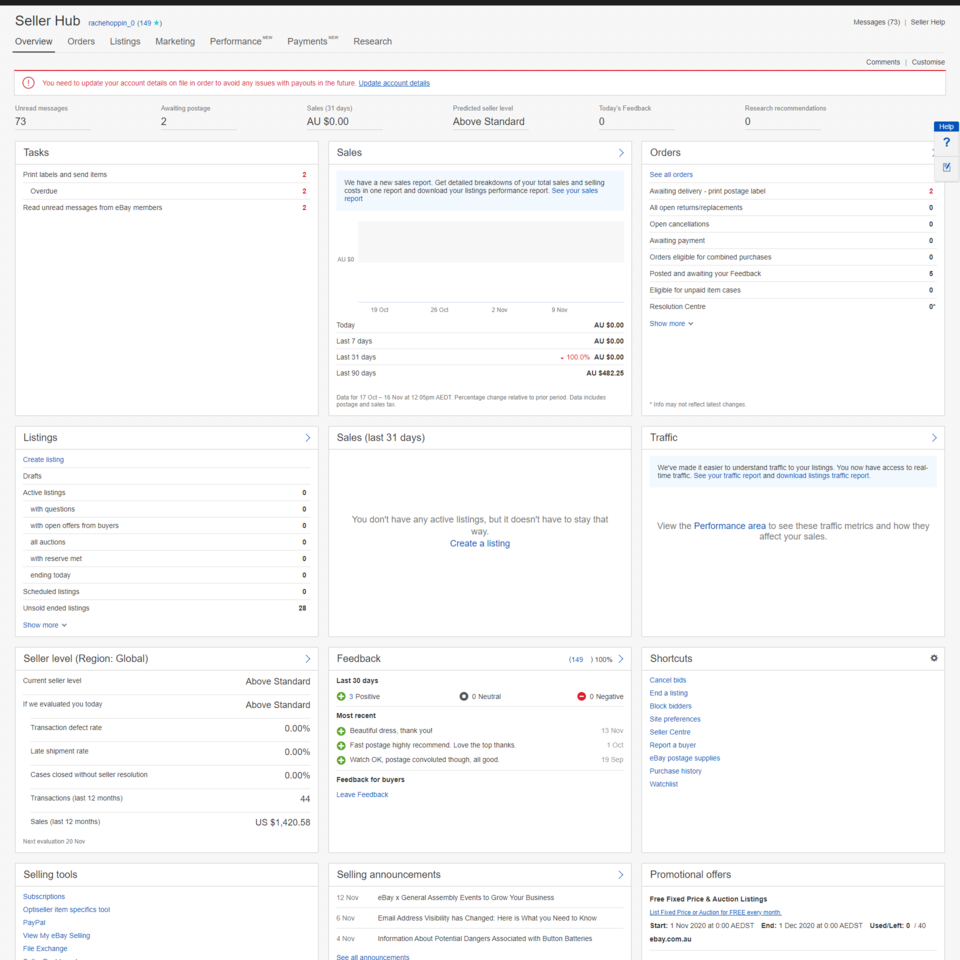Click 'Print labels and send items' task row
Viewport: 960px width, 960px height.
click(167, 174)
